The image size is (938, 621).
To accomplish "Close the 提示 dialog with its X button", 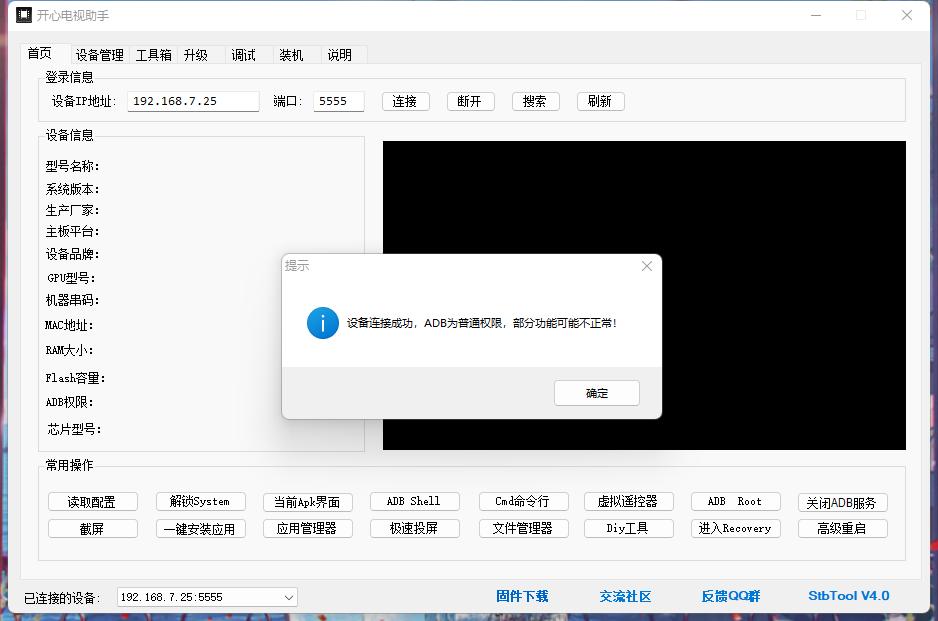I will pyautogui.click(x=646, y=266).
